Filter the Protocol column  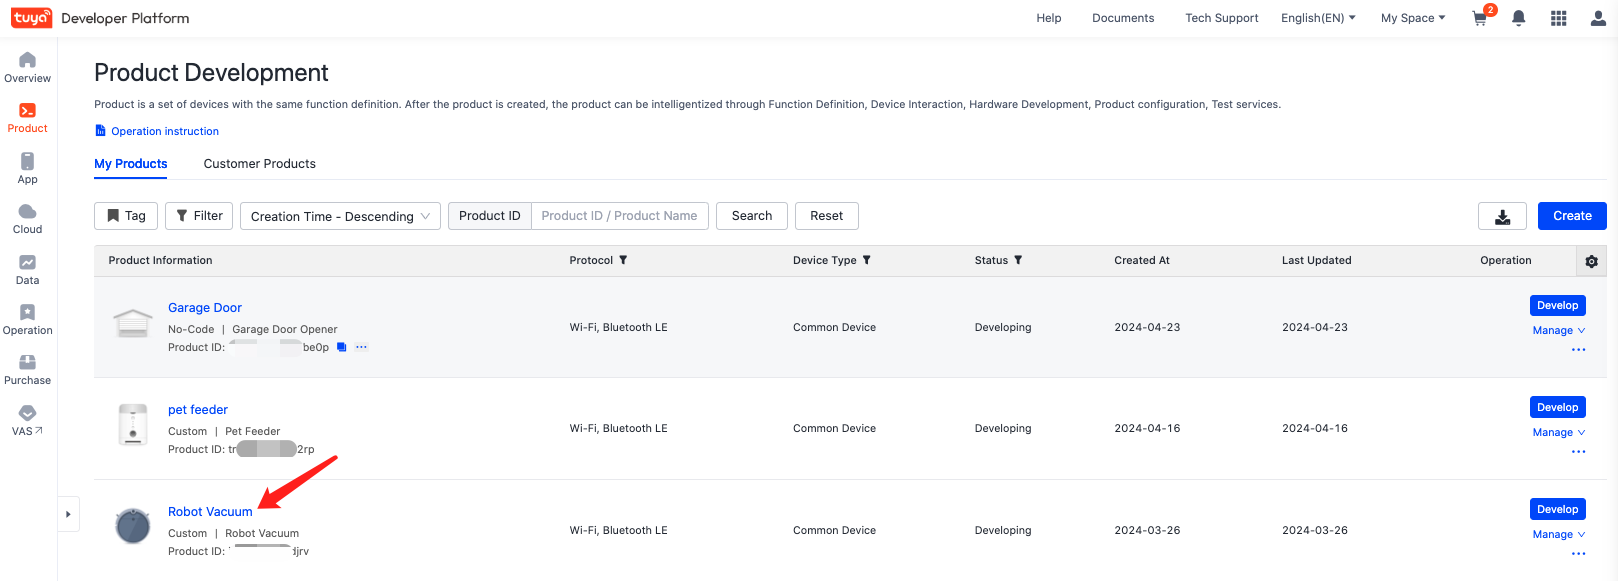[623, 260]
